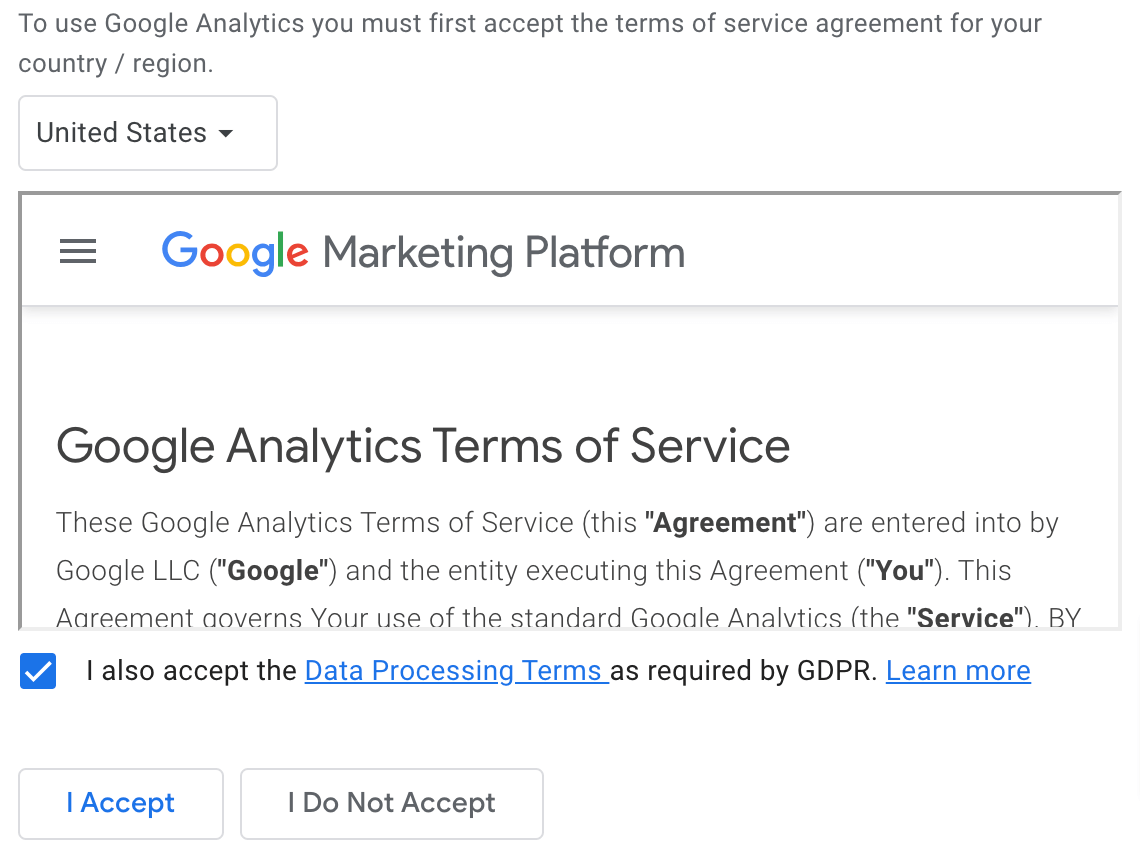Click the 'as required by GDPR' text
Viewport: 1140px width, 850px height.
pyautogui.click(x=744, y=670)
